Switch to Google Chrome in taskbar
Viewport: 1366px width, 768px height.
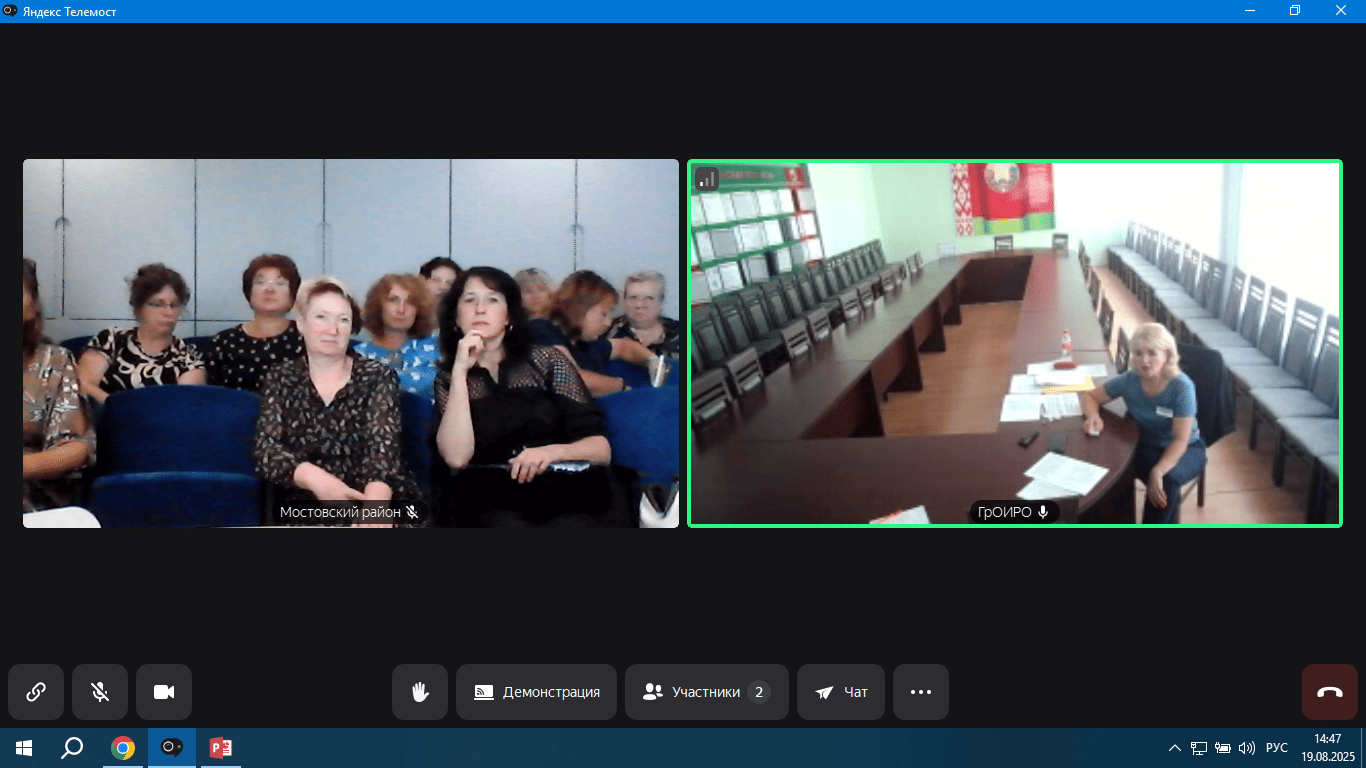(x=123, y=748)
